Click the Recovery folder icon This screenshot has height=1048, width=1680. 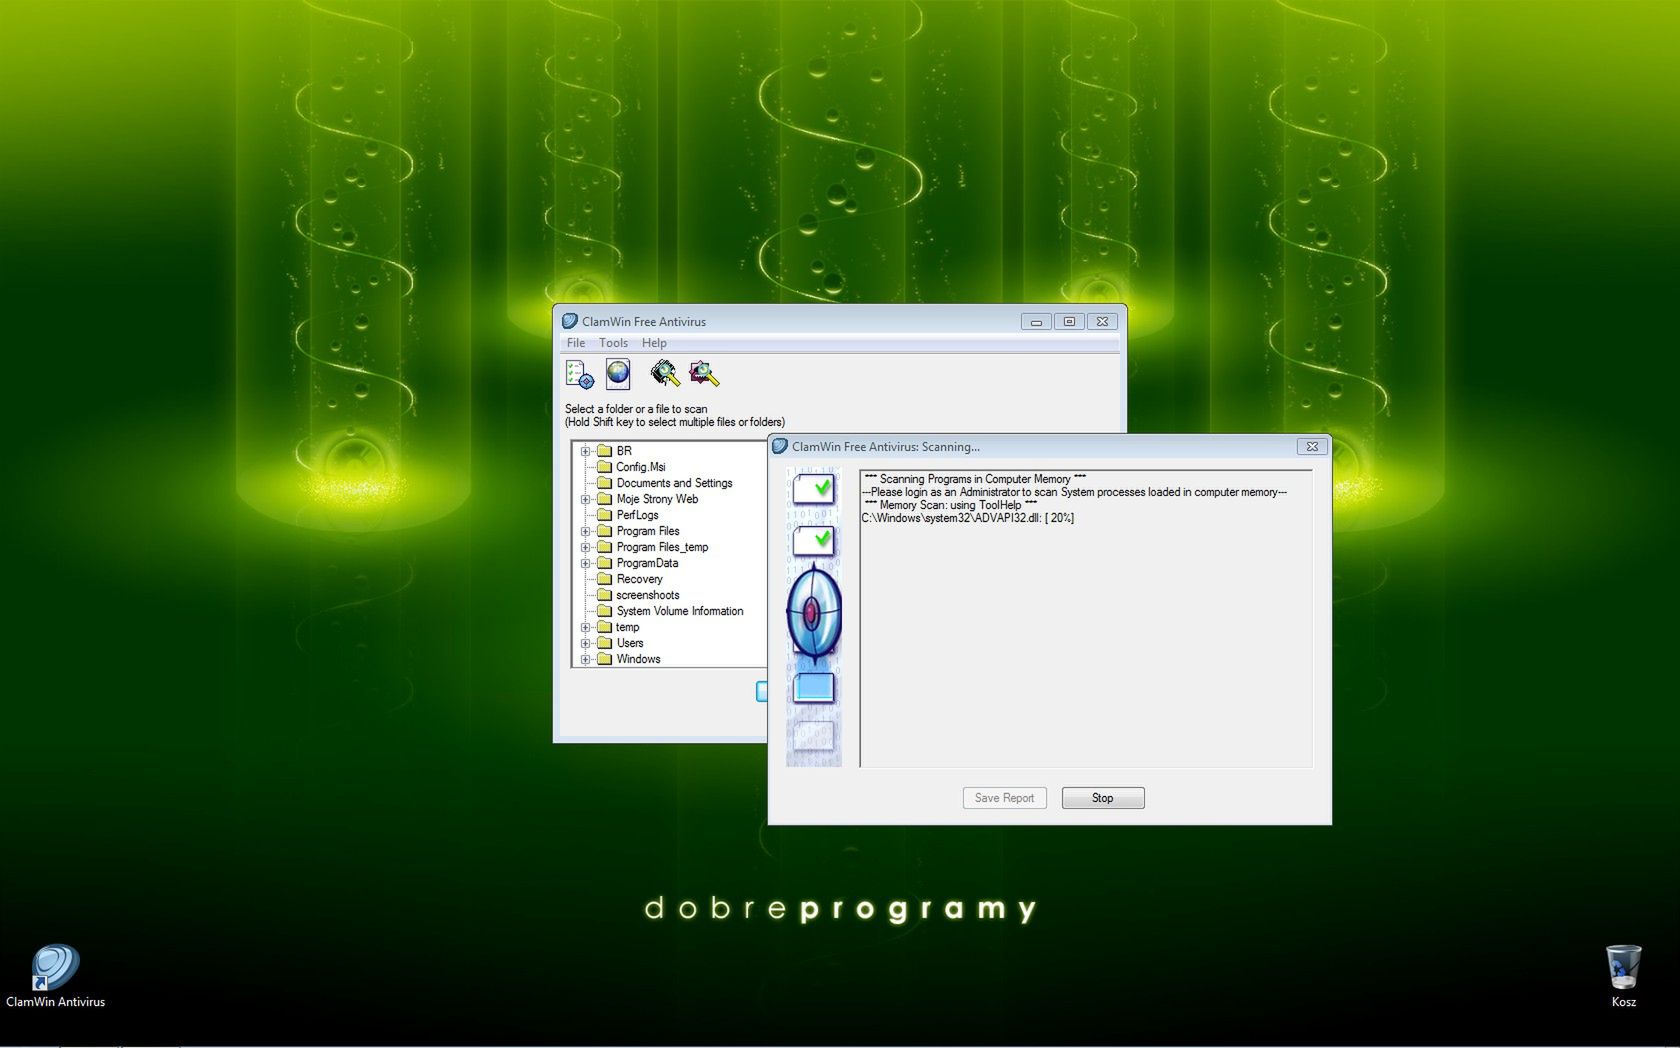pos(604,579)
